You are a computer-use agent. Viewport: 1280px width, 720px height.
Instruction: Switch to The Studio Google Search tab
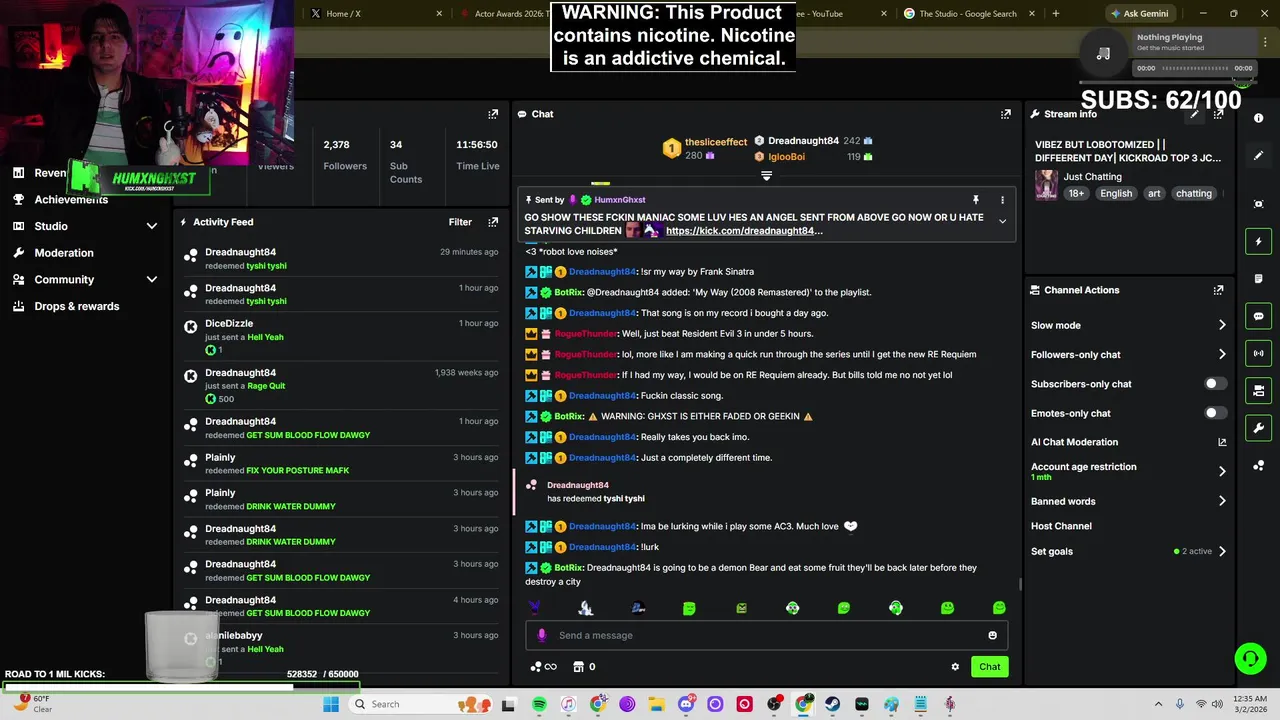point(968,14)
